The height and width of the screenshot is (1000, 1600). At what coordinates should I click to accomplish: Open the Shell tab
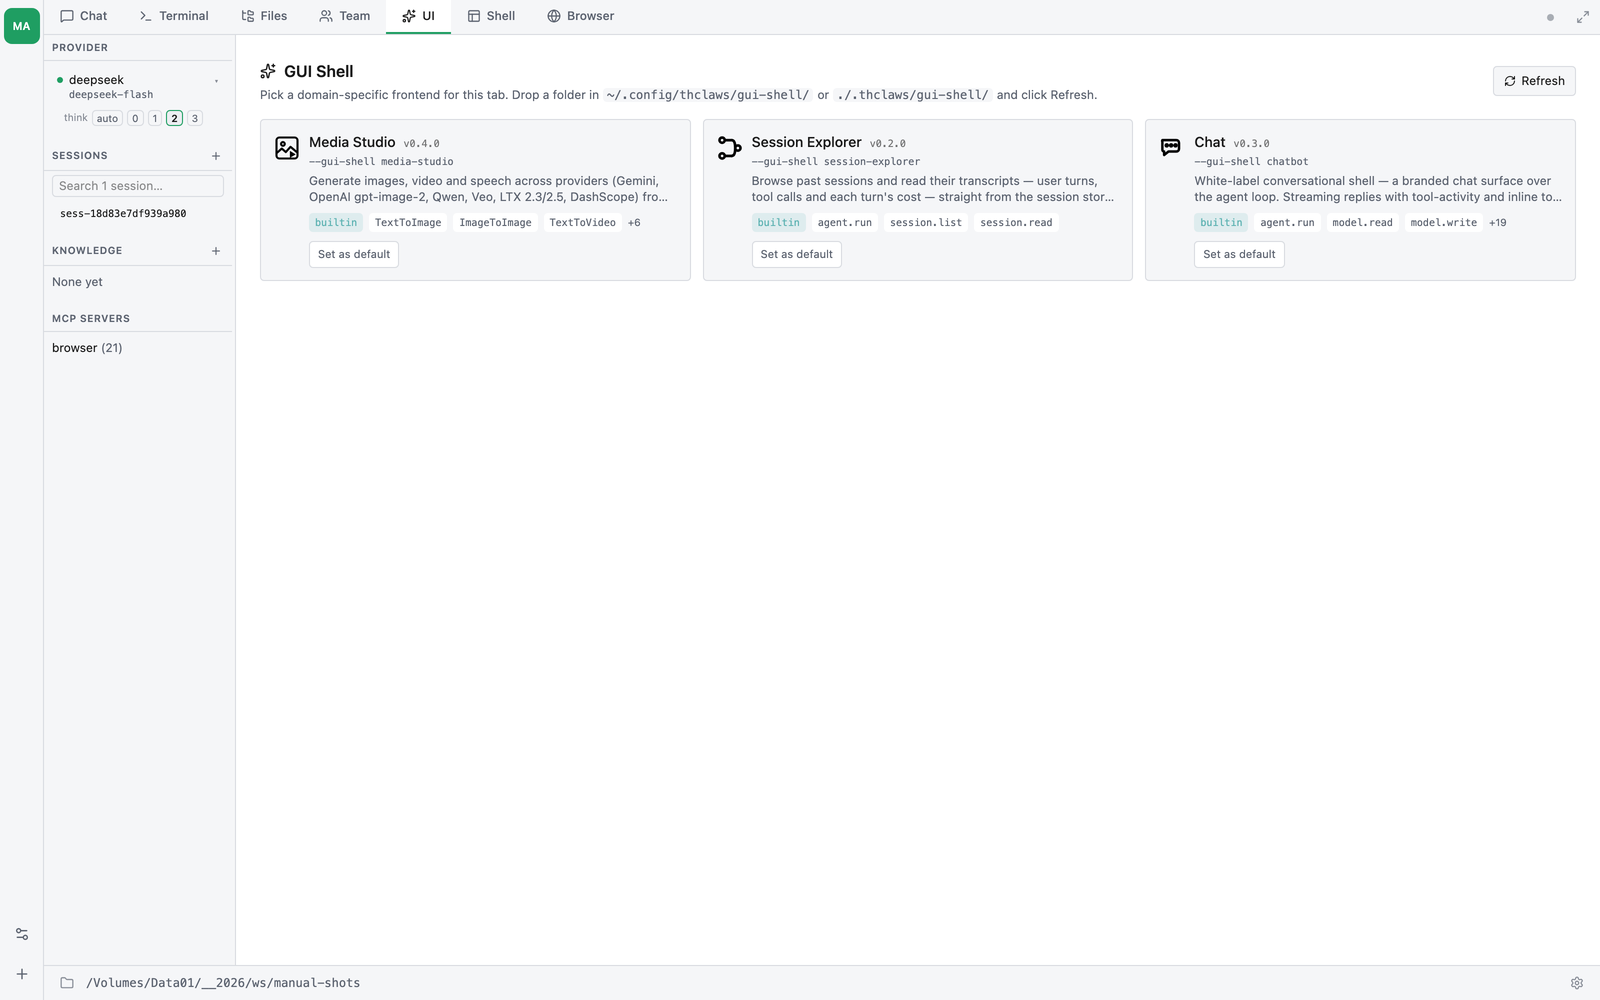491,16
